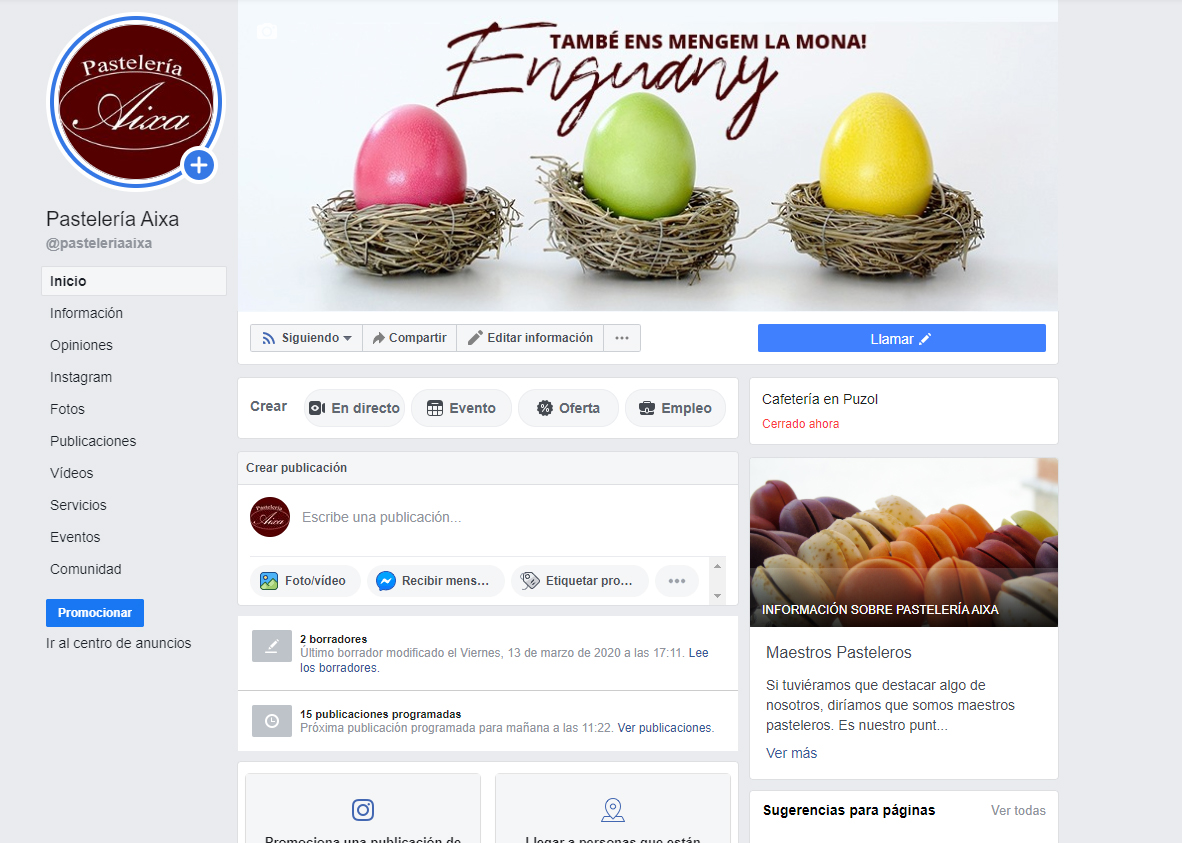
Task: Expand the Ver más description link
Action: click(x=792, y=753)
